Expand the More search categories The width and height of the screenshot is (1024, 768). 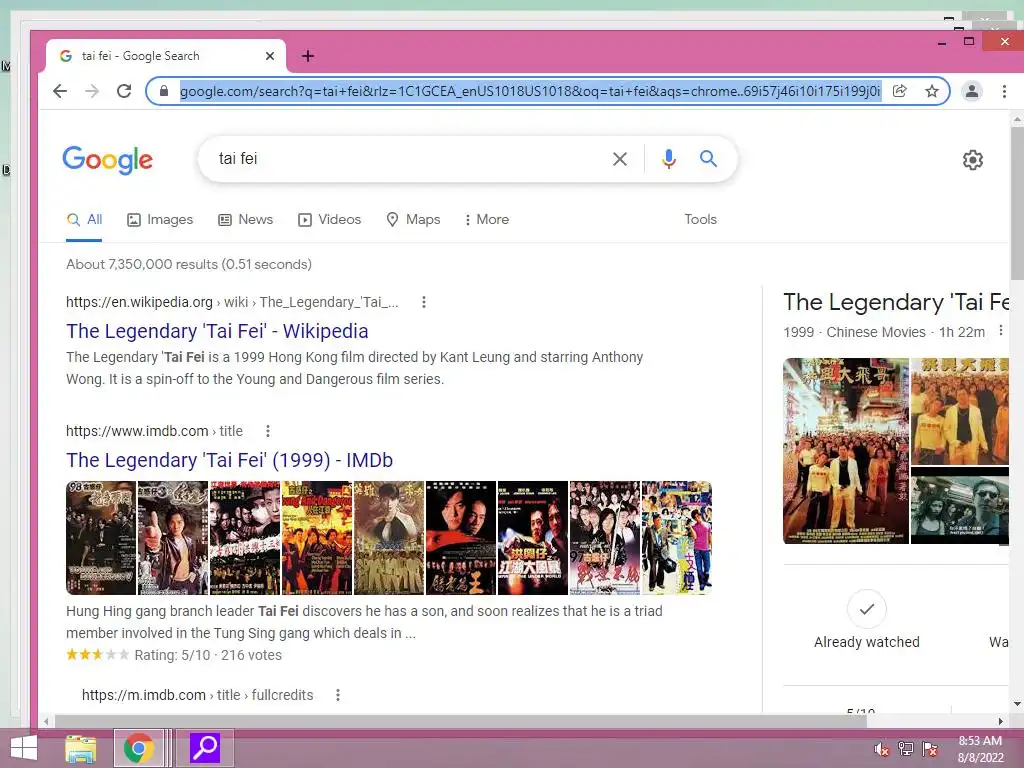[x=487, y=219]
